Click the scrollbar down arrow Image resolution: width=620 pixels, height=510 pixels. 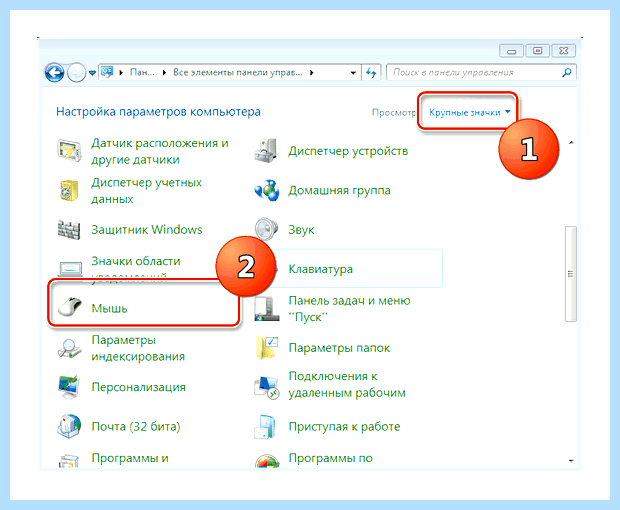pyautogui.click(x=571, y=461)
